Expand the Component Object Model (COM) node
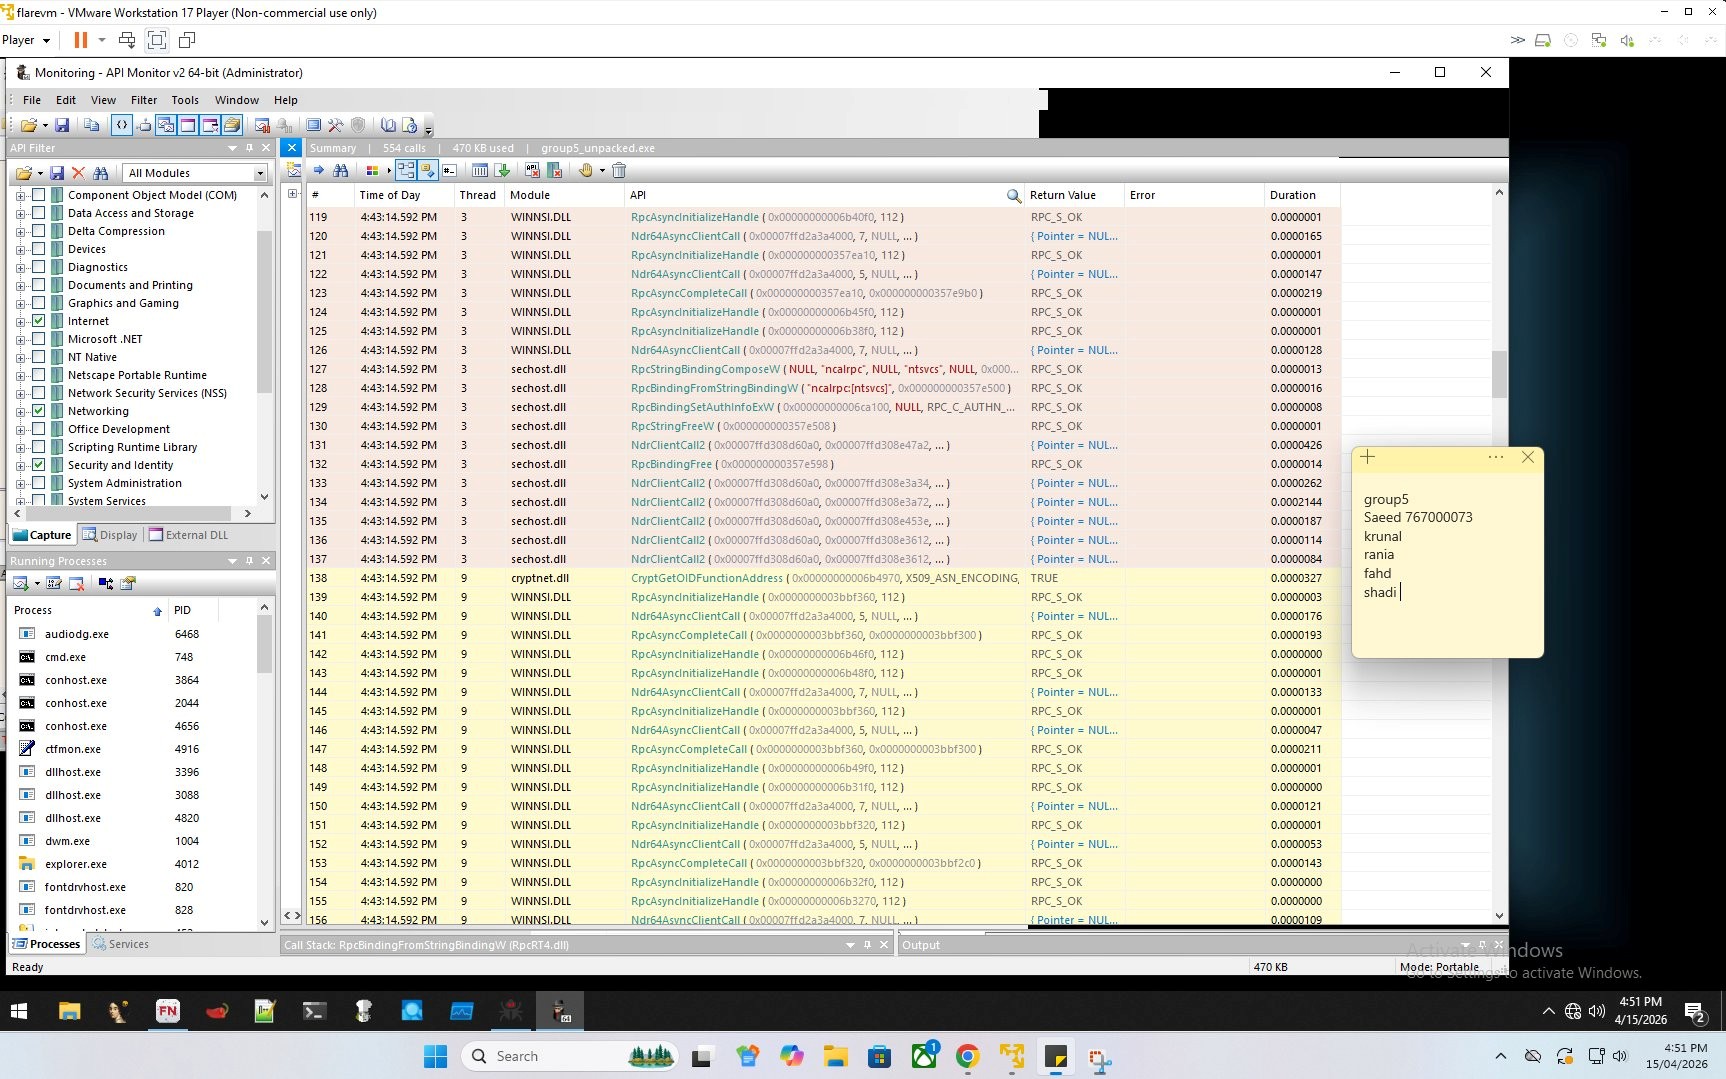 20,196
